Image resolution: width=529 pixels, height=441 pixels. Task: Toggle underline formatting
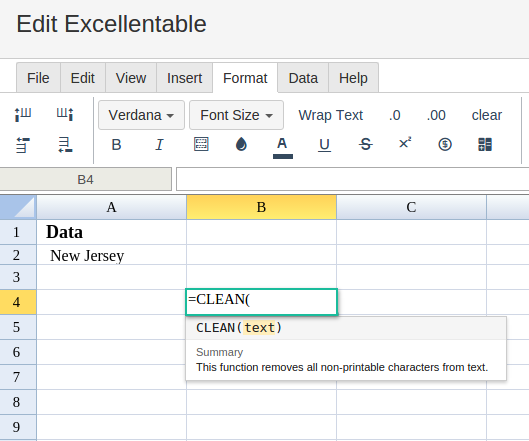[x=324, y=145]
